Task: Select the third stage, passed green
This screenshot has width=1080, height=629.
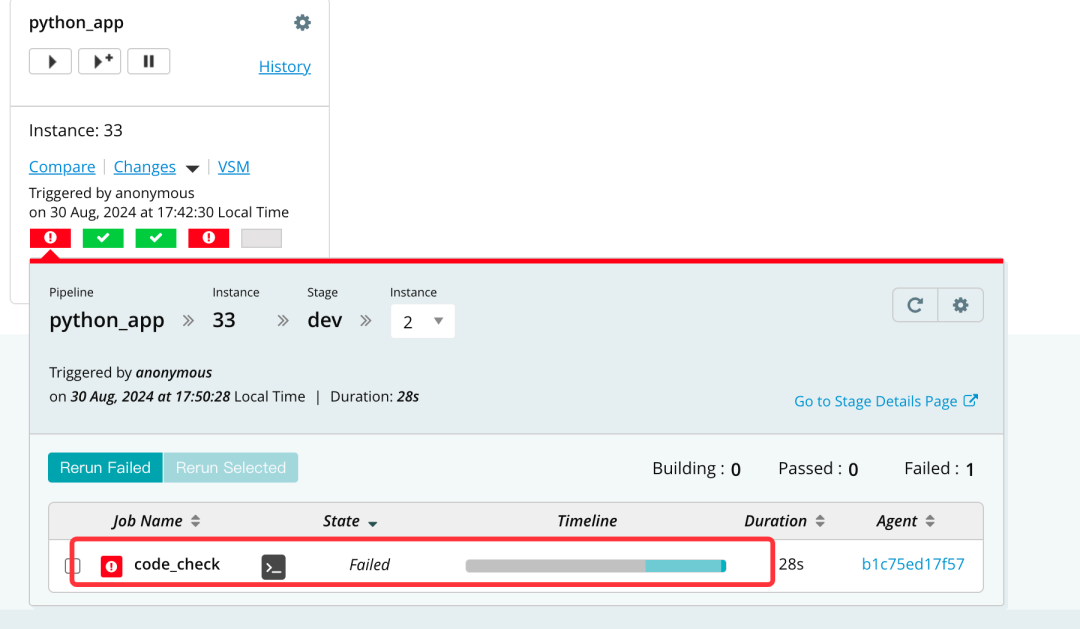Action: (156, 238)
